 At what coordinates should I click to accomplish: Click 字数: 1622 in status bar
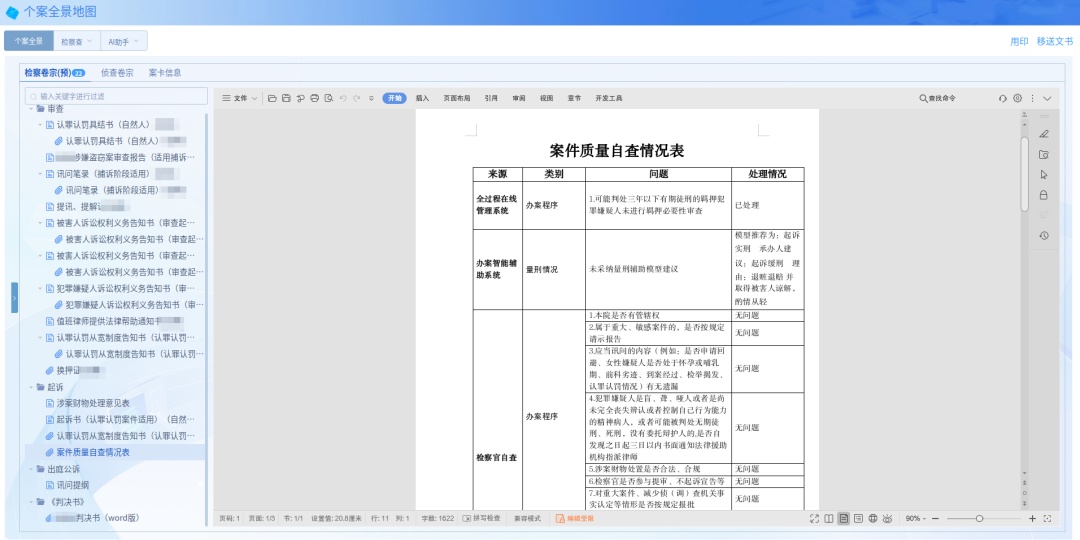coord(437,519)
